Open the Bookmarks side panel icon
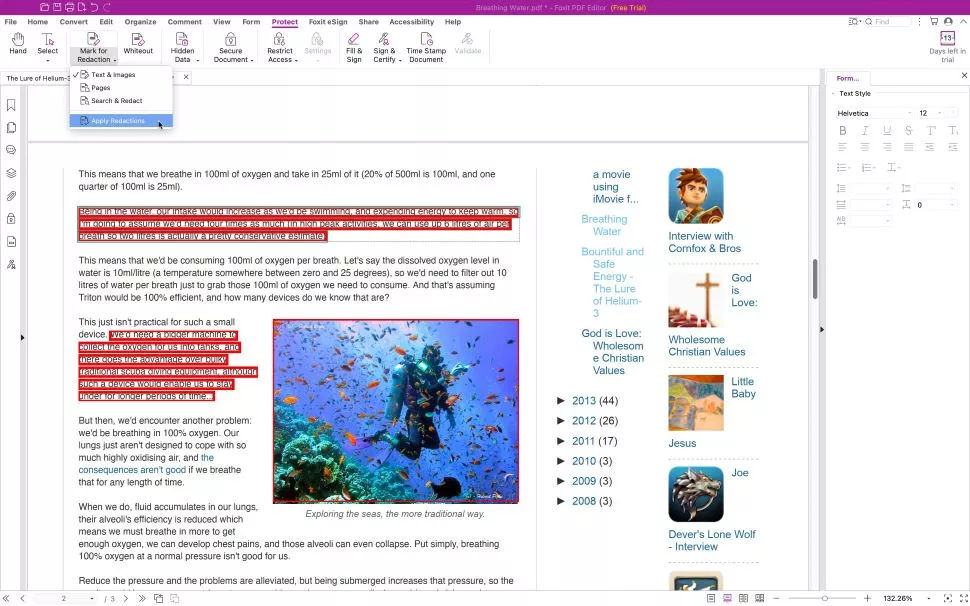The height and width of the screenshot is (606, 970). point(11,105)
